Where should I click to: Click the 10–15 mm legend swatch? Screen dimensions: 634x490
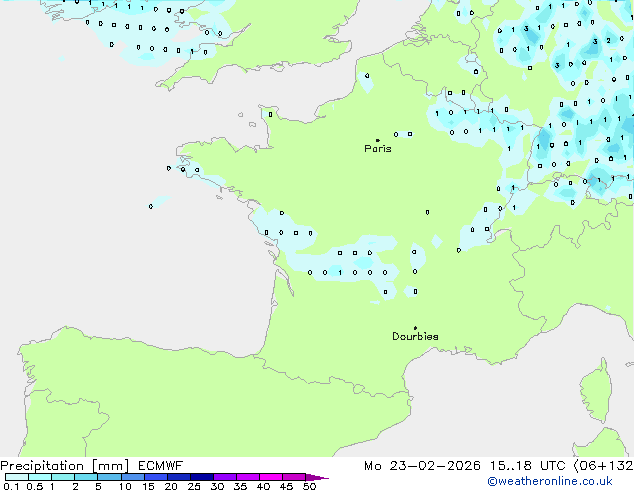(133, 477)
